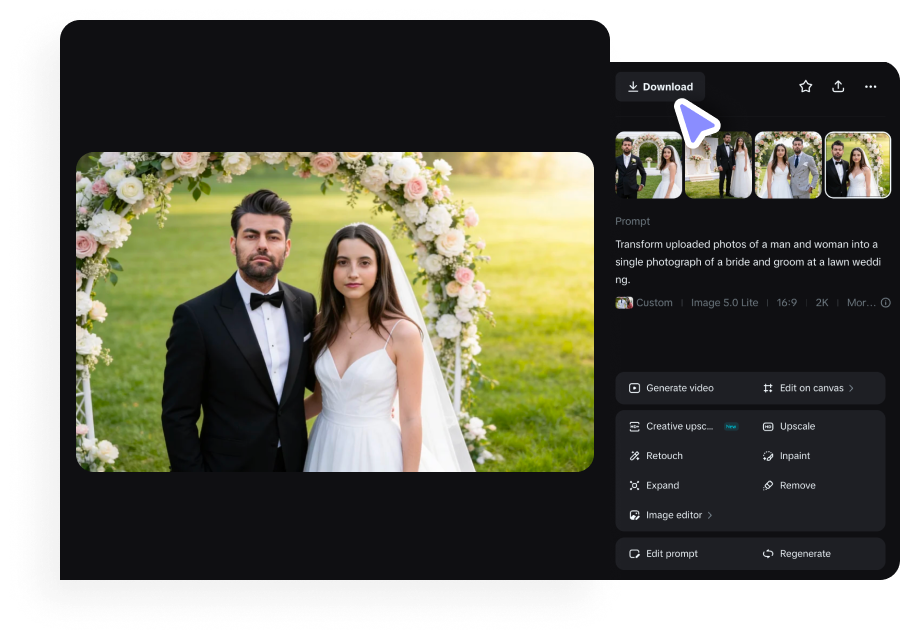Select the second variation thumbnail
Image resolution: width=900 pixels, height=640 pixels.
click(718, 166)
